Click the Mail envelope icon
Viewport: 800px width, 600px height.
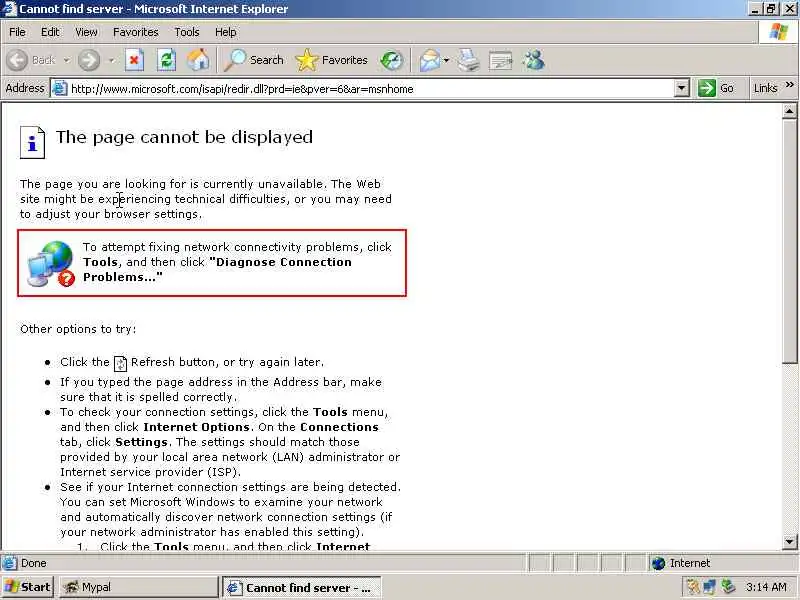click(x=430, y=60)
